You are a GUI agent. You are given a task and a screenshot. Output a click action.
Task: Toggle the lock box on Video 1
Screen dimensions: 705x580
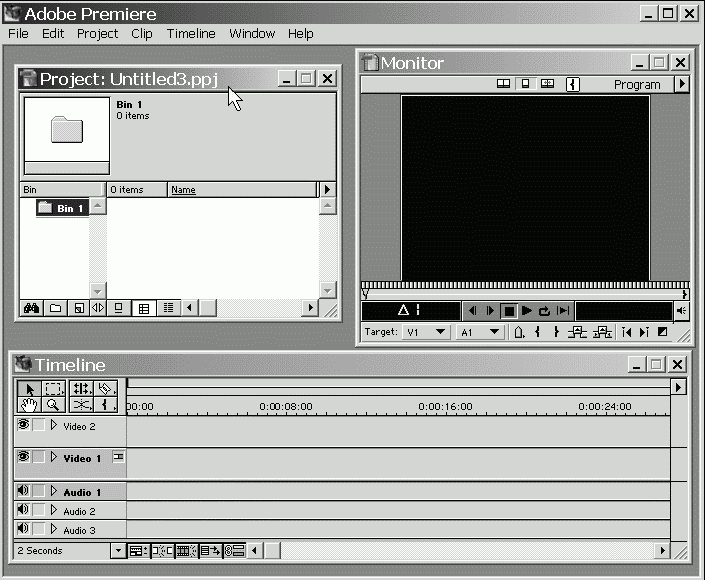[38, 457]
